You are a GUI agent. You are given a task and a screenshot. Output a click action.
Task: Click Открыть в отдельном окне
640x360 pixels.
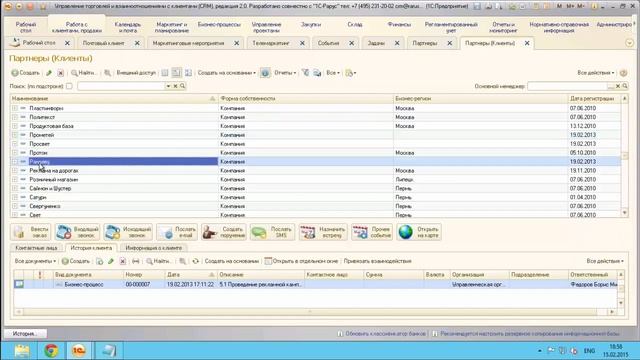click(301, 261)
